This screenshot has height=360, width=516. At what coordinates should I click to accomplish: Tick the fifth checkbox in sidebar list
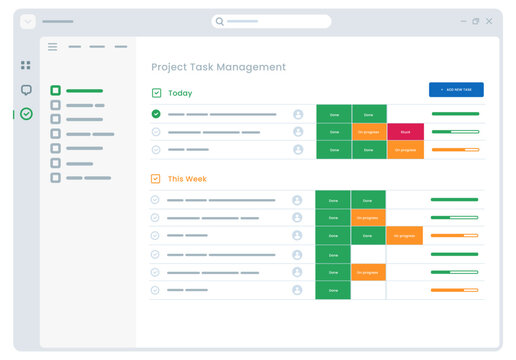(x=56, y=148)
